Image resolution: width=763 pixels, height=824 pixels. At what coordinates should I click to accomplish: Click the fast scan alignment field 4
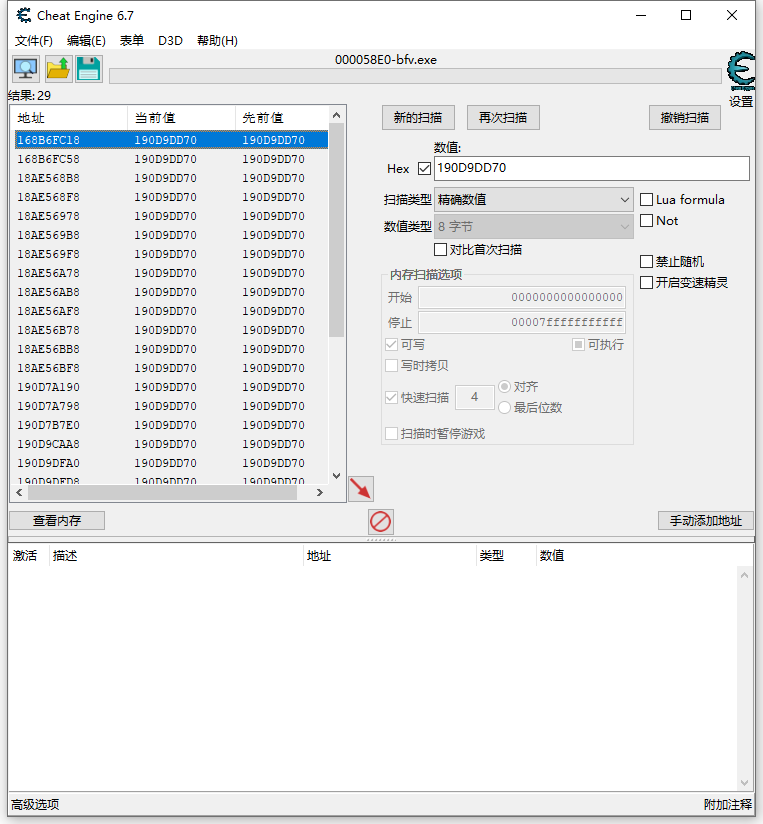(x=475, y=397)
